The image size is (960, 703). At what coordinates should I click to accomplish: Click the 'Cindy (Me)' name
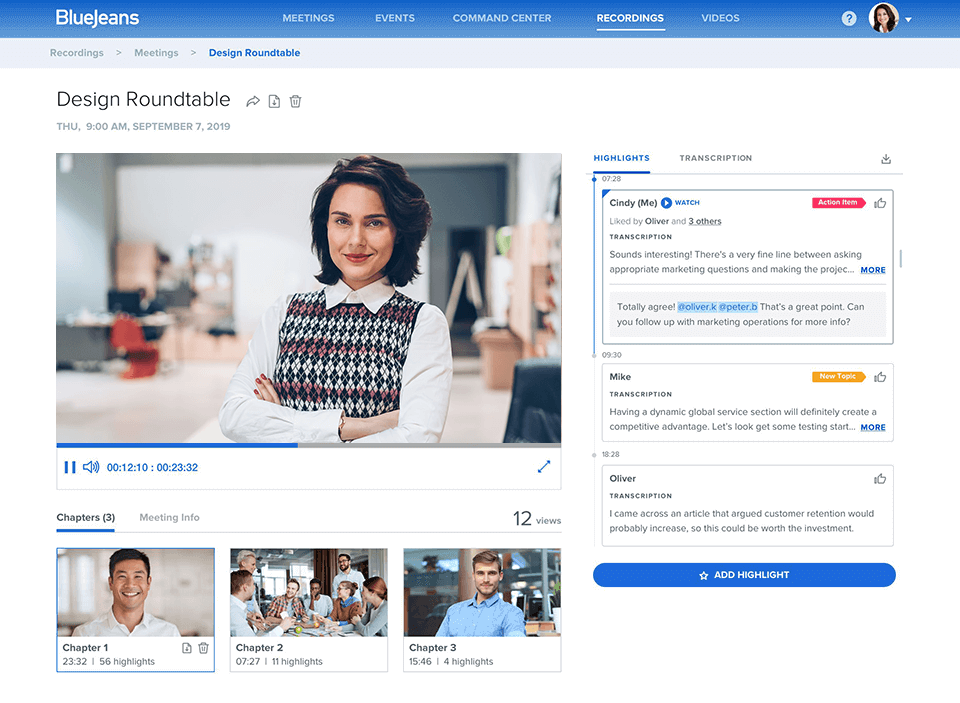(633, 203)
